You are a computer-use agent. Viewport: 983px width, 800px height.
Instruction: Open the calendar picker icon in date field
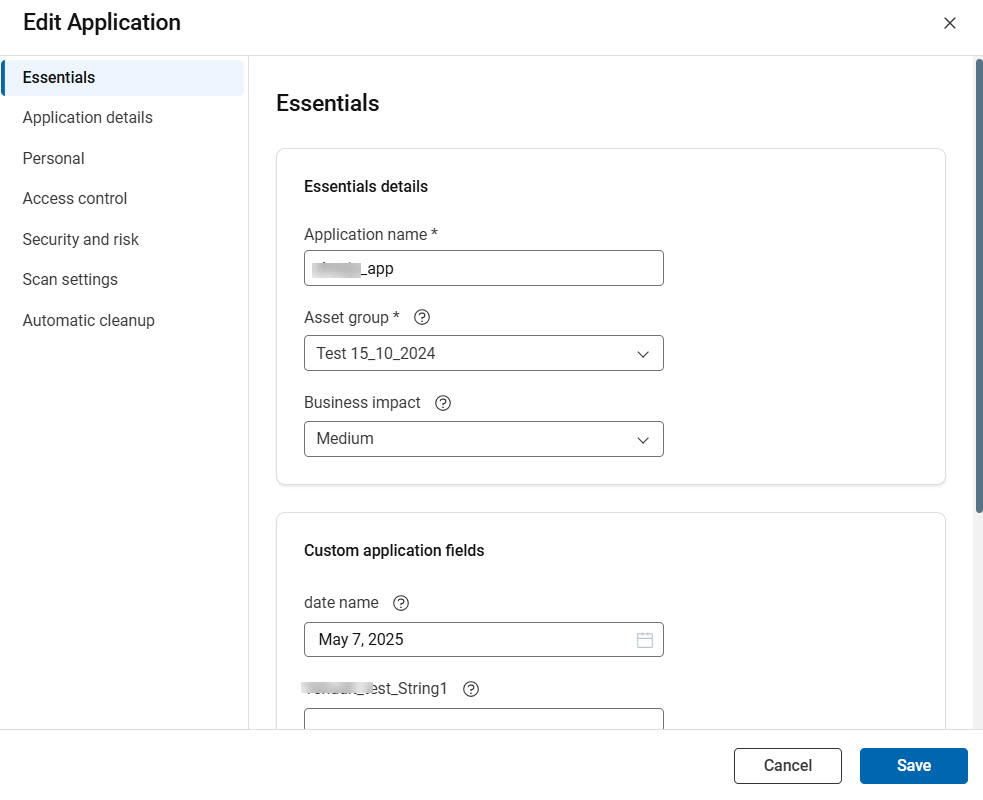pyautogui.click(x=645, y=640)
